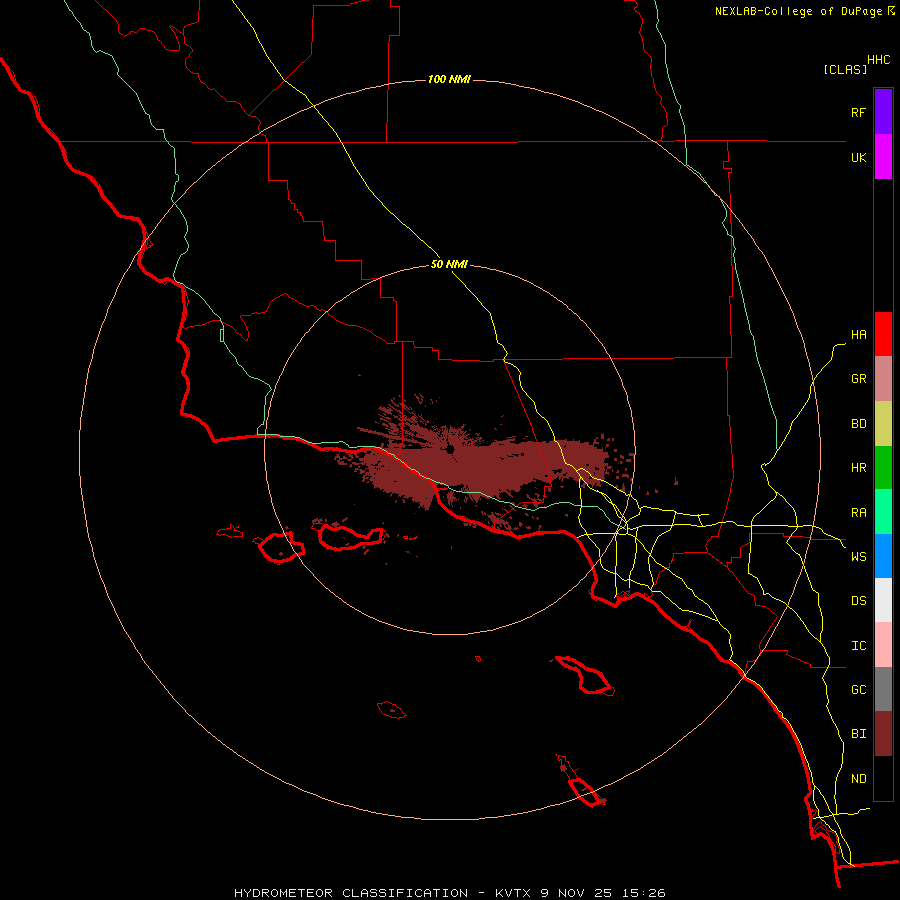This screenshot has width=900, height=900.
Task: Click the DS legend label
Action: coord(858,601)
